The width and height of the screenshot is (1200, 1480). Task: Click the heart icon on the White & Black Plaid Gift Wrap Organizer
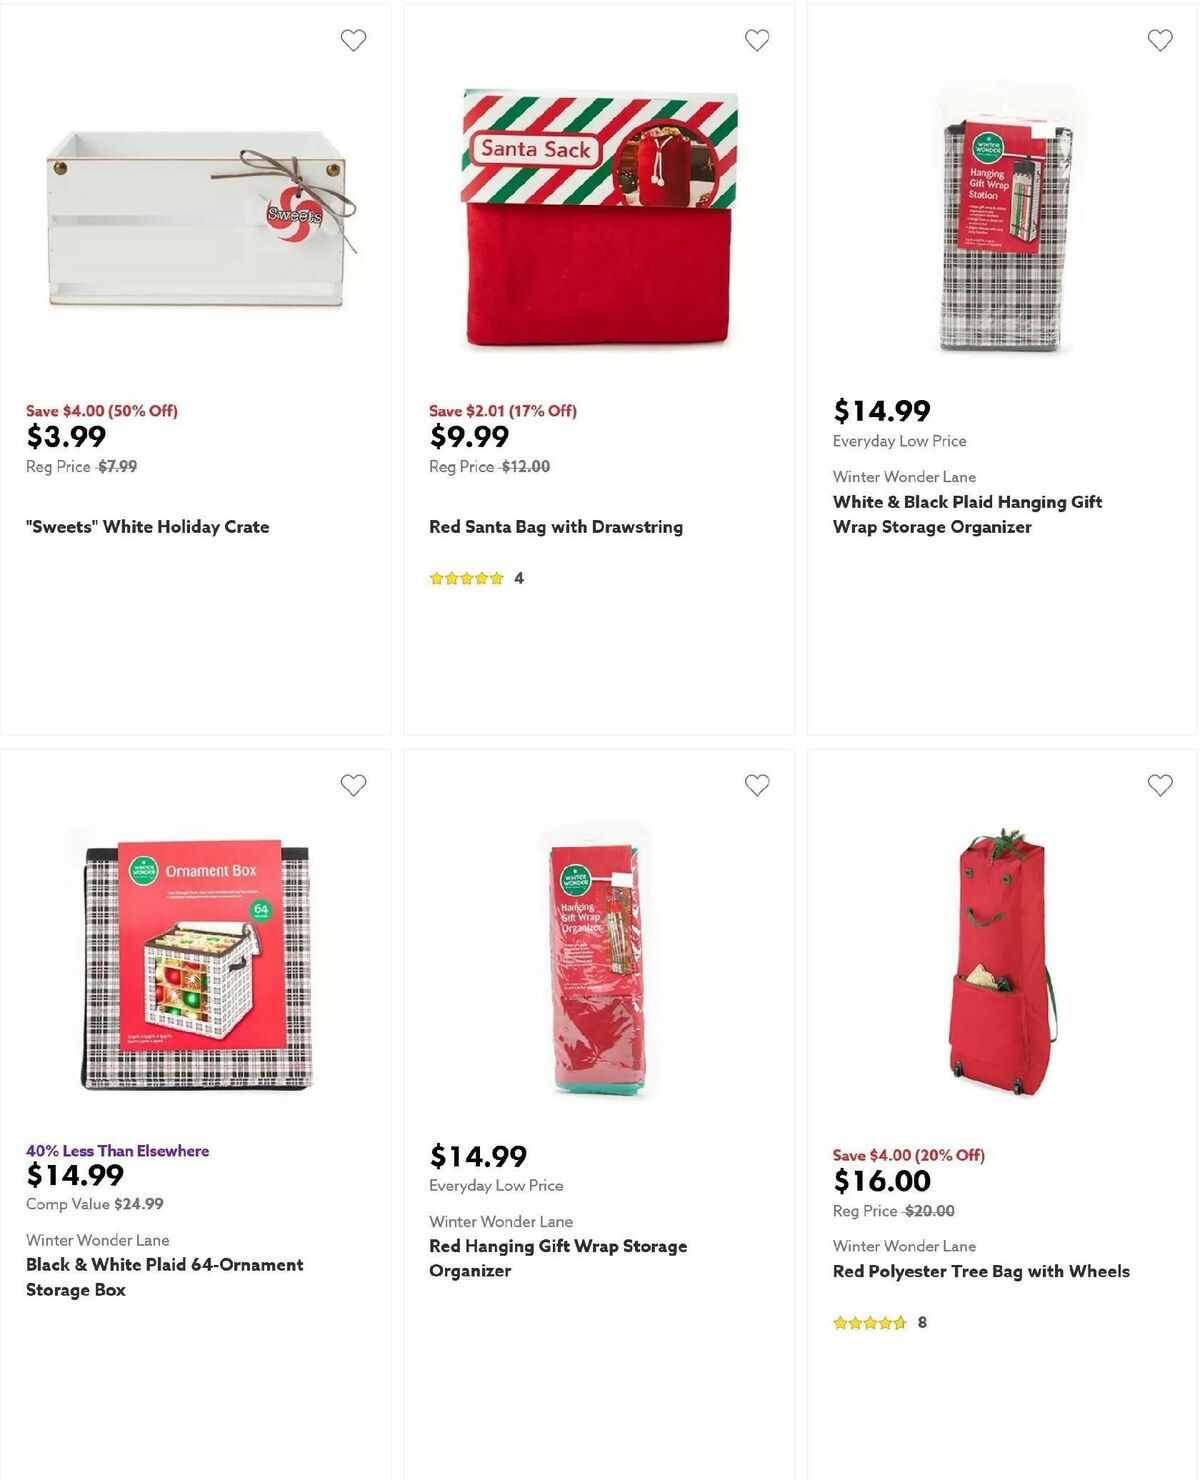(x=1160, y=40)
